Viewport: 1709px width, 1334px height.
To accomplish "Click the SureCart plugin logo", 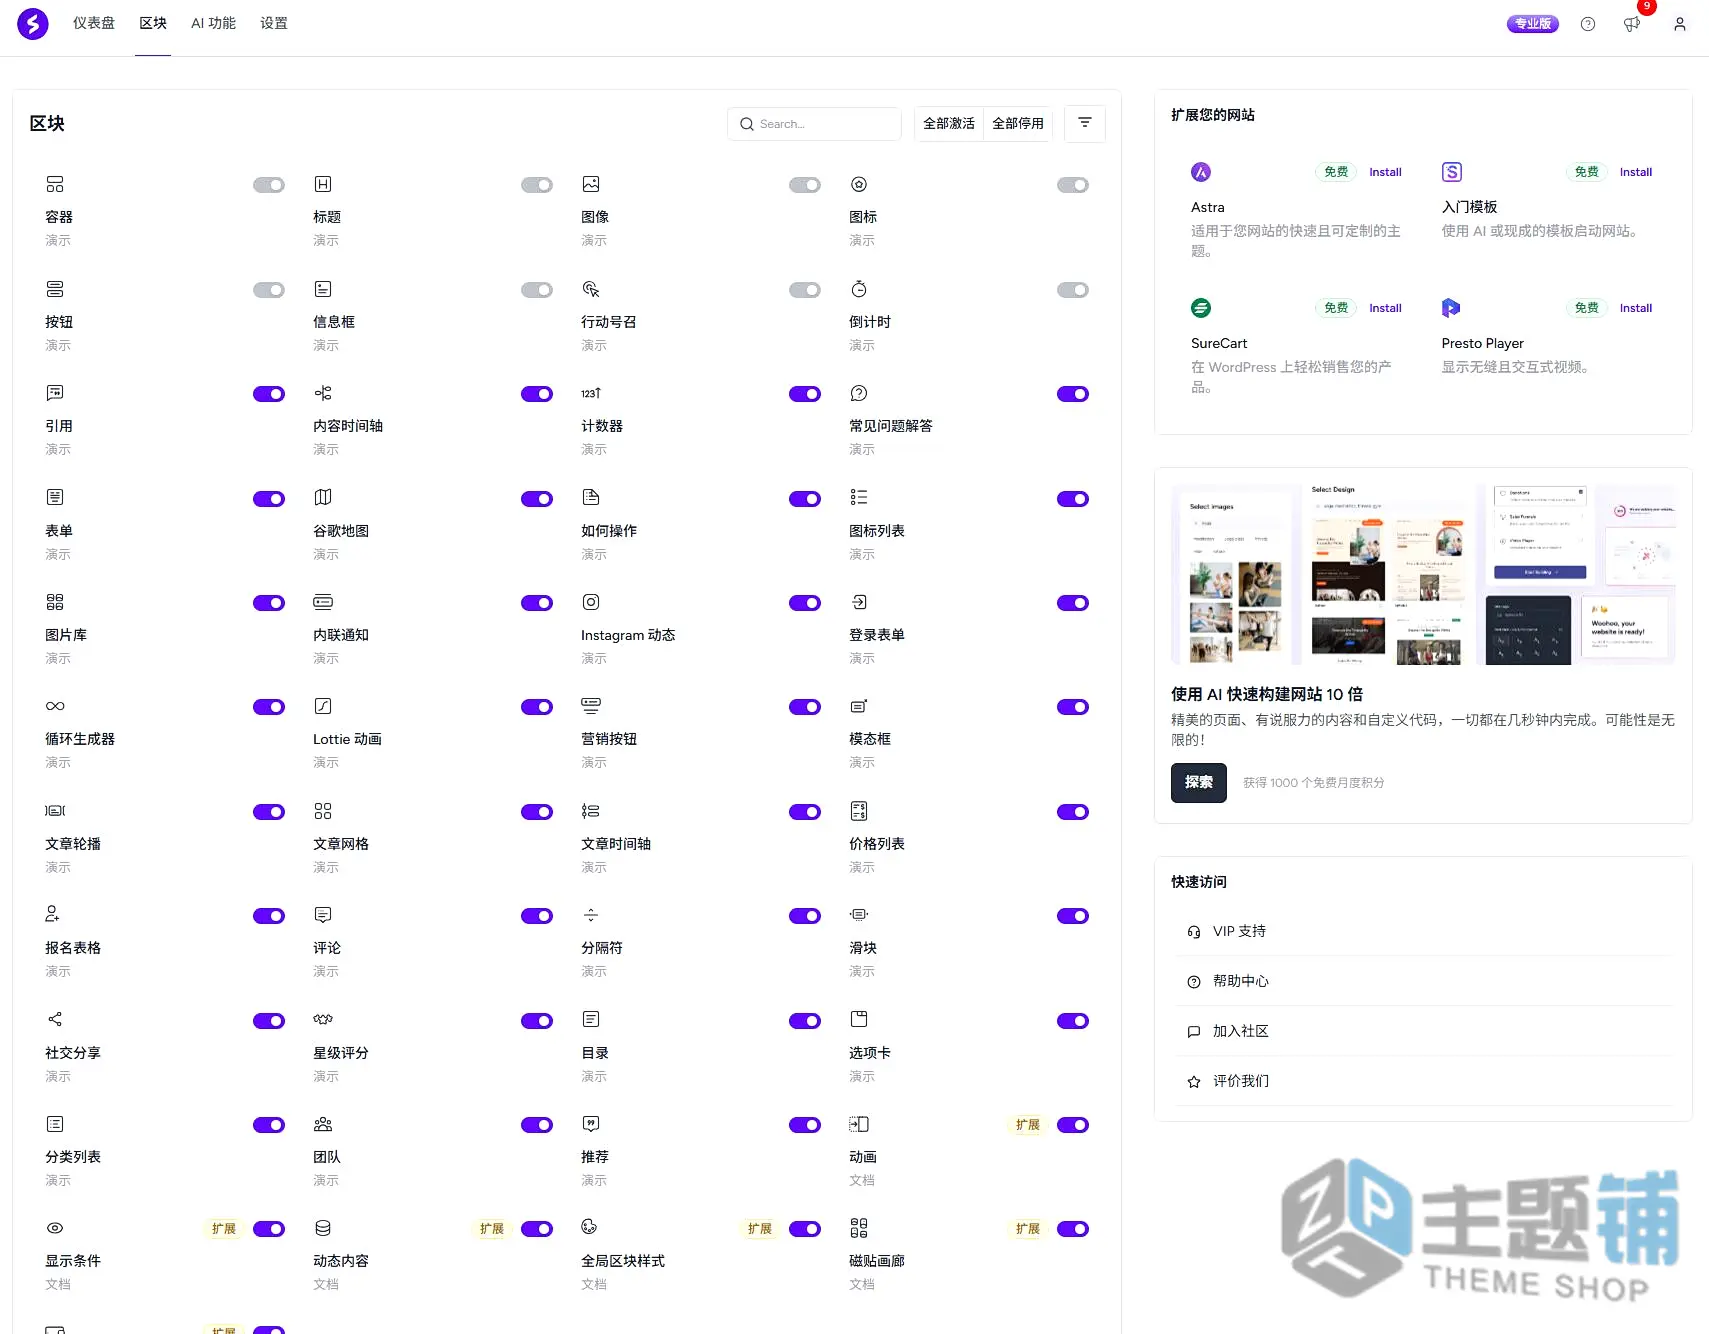I will pos(1201,308).
